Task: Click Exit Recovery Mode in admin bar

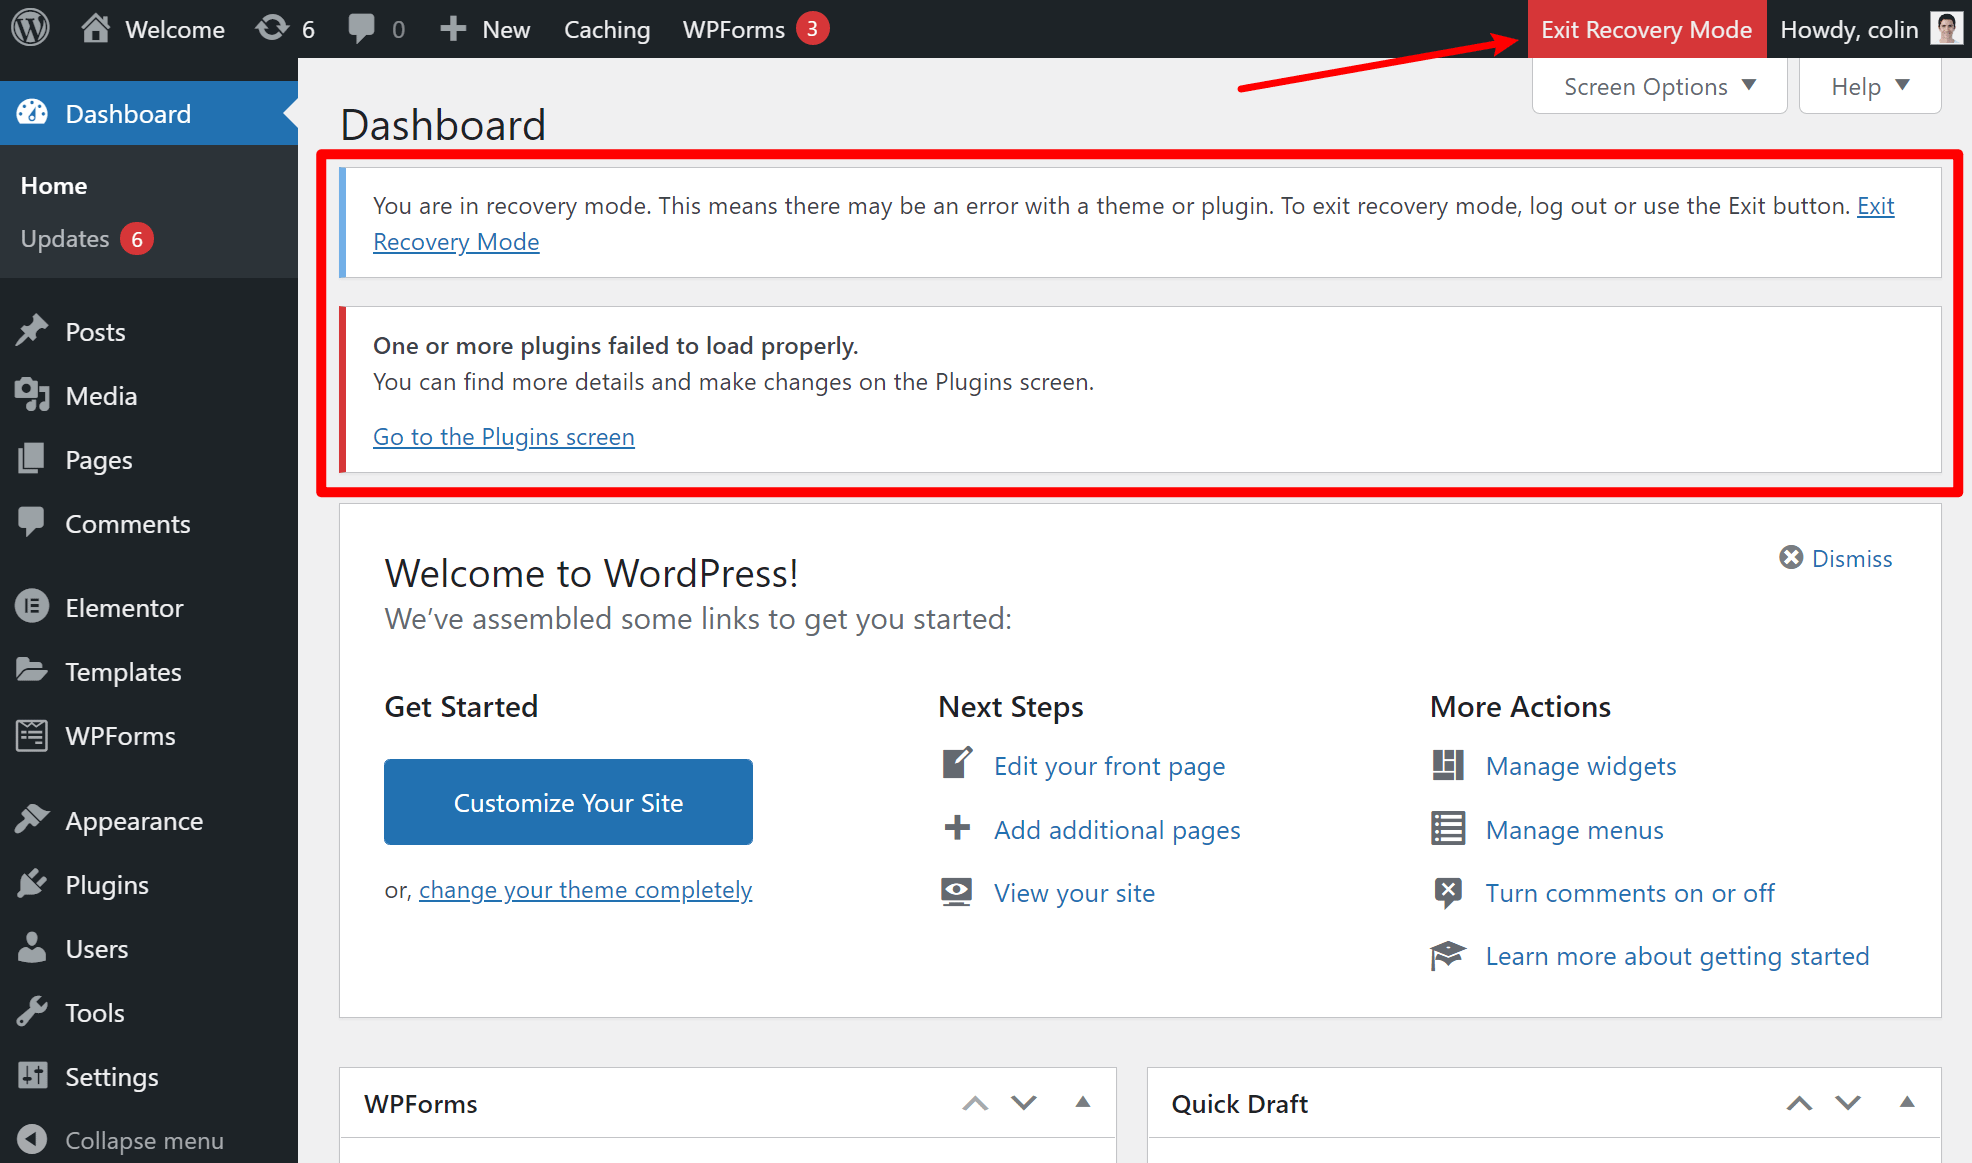Action: click(1646, 29)
